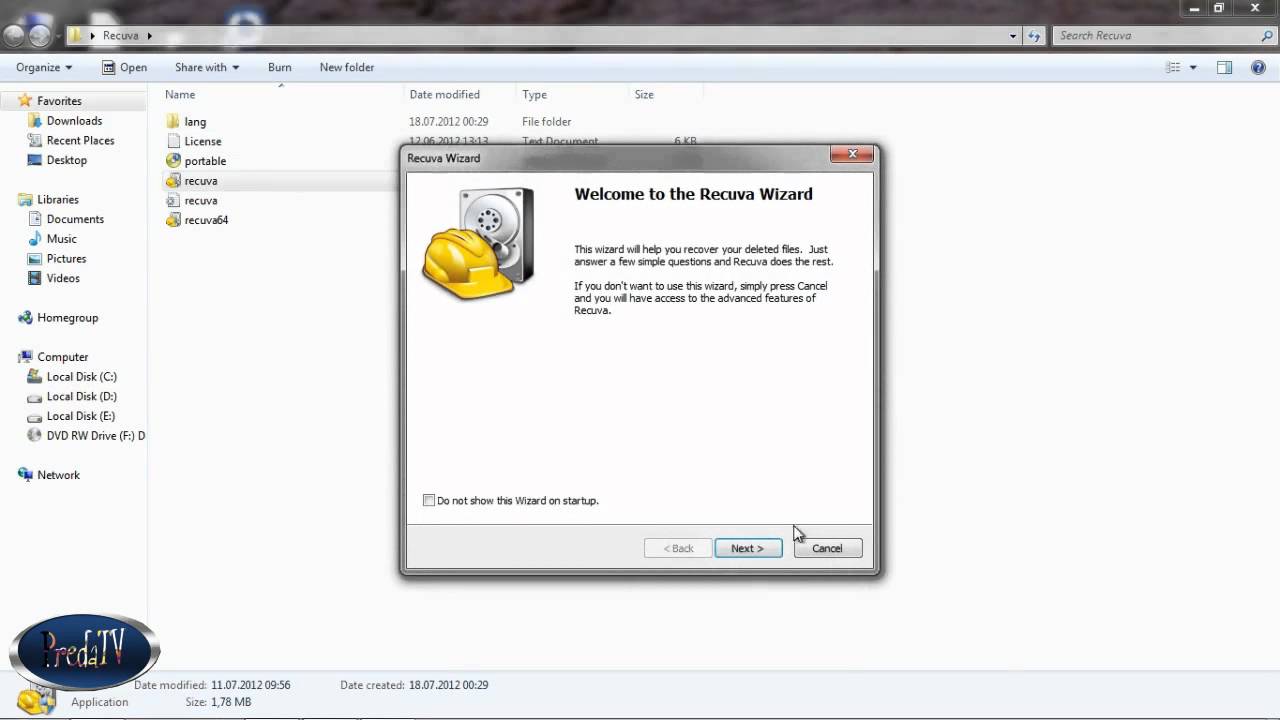Image resolution: width=1280 pixels, height=720 pixels.
Task: Click the change view icon
Action: click(1174, 67)
